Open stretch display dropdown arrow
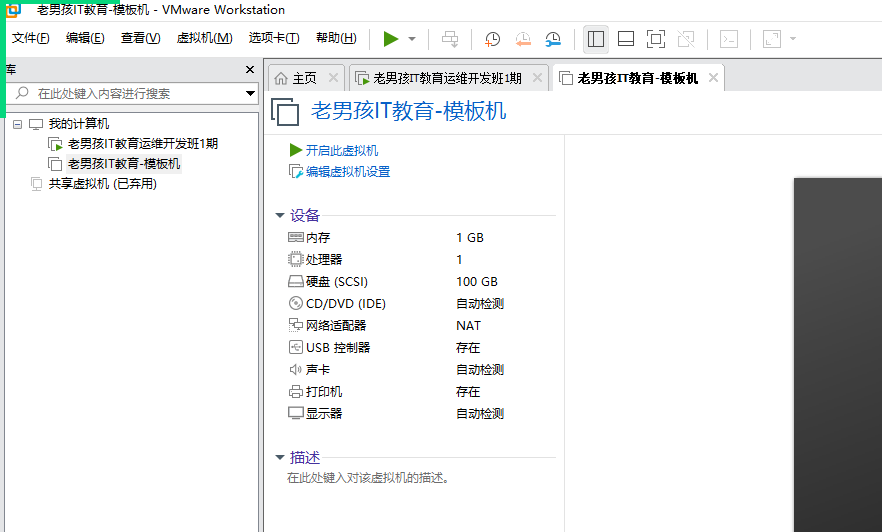This screenshot has height=532, width=882. pos(793,39)
